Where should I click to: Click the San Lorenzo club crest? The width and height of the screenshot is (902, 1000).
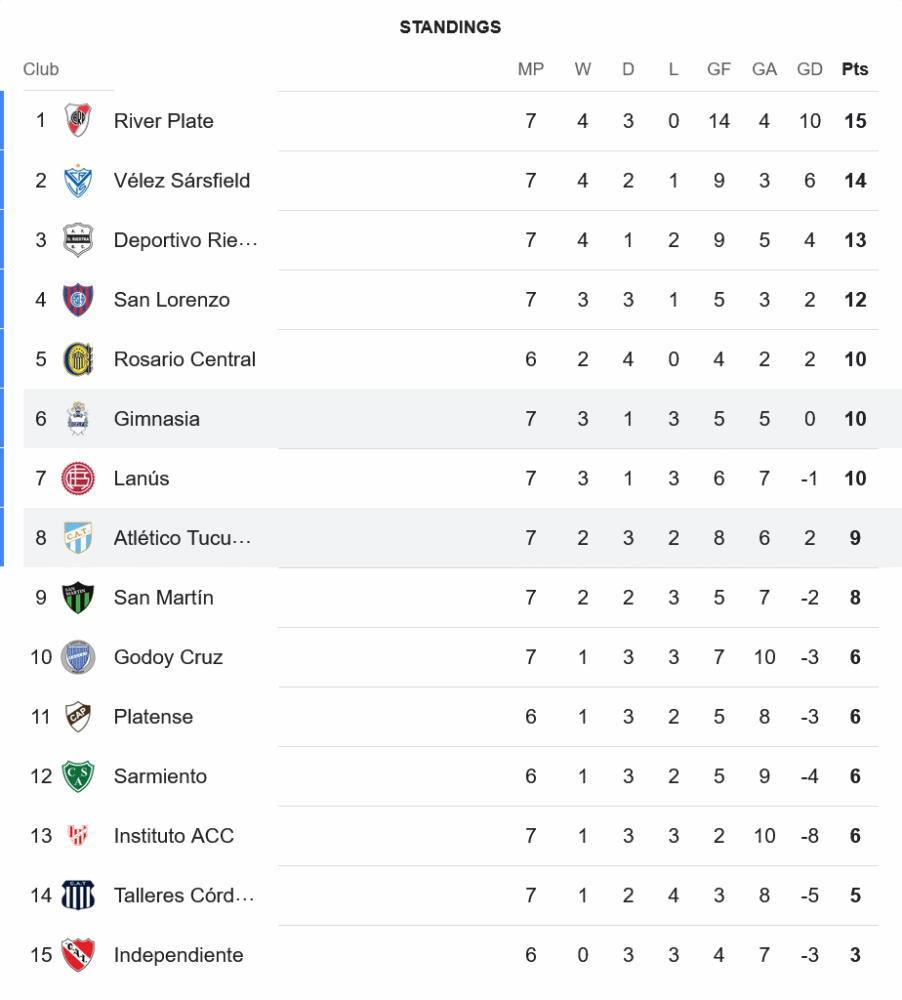click(78, 300)
